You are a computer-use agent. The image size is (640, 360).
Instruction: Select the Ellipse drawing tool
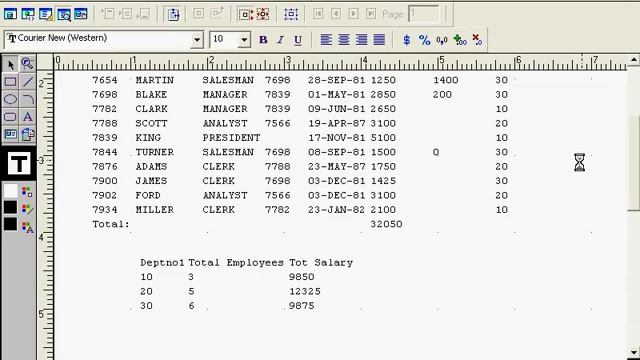pos(11,99)
